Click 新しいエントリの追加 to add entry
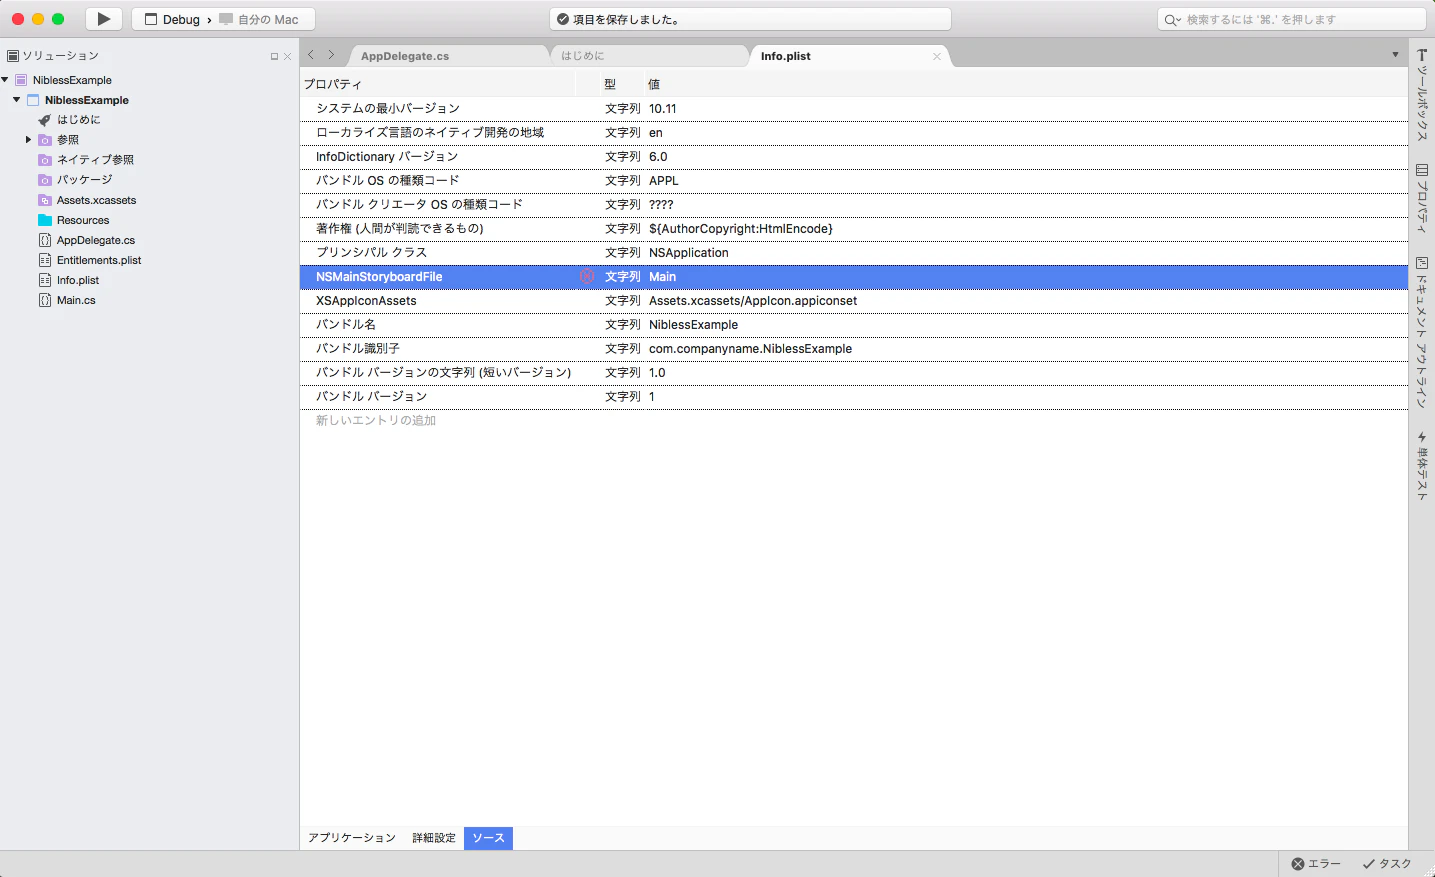The image size is (1435, 877). tap(376, 421)
